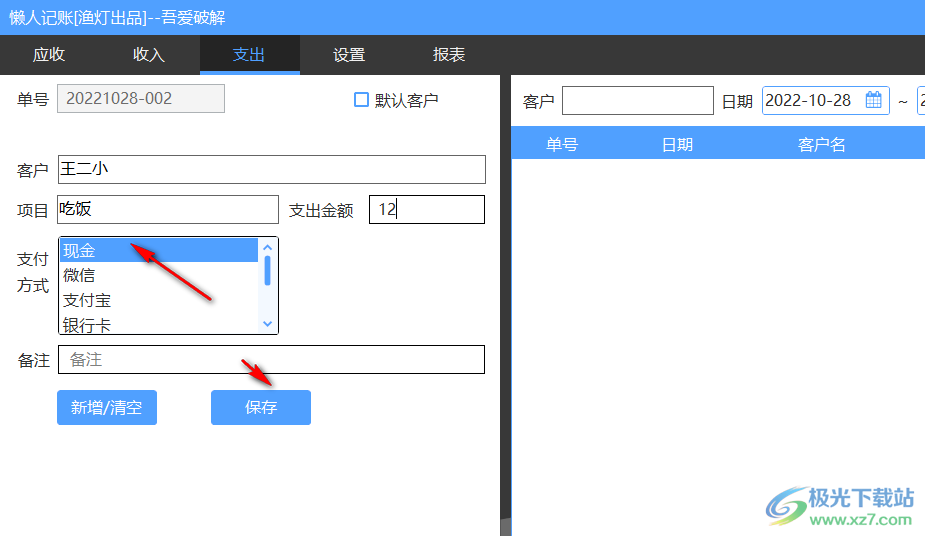Open the 设置 tab
The image size is (925, 536).
[x=349, y=55]
